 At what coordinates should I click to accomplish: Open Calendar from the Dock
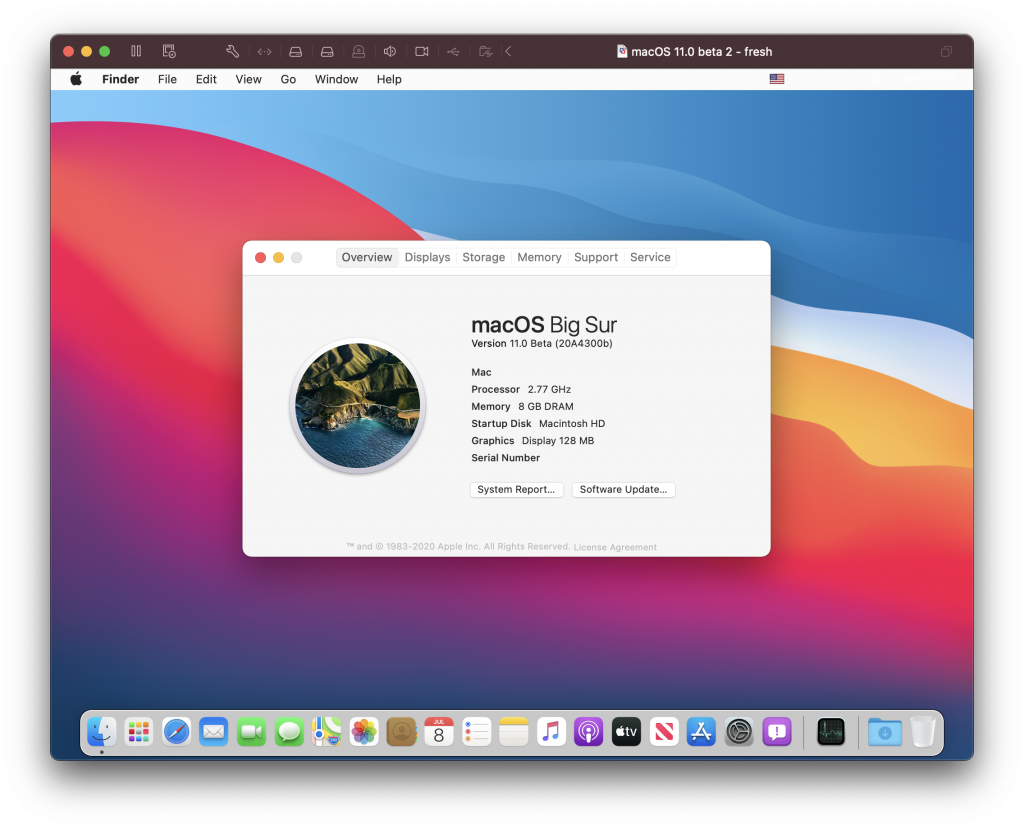tap(439, 732)
